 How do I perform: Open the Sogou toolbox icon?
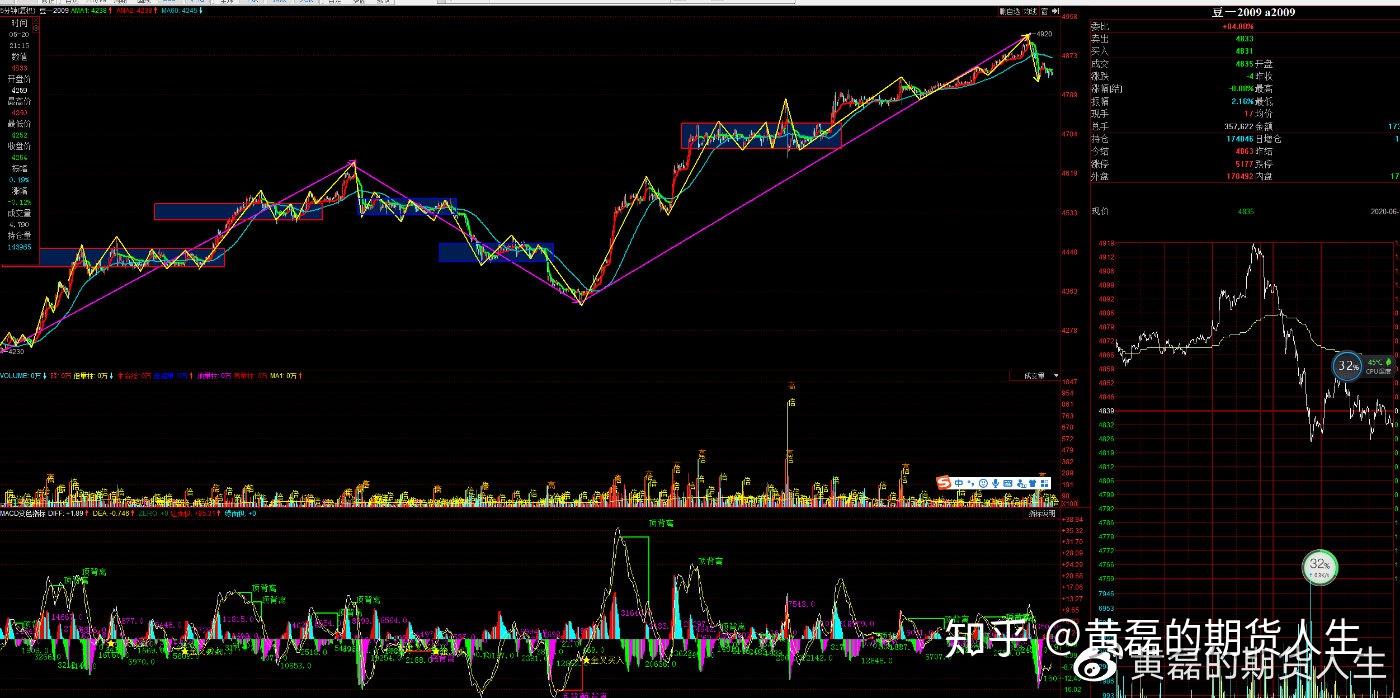click(x=1044, y=483)
